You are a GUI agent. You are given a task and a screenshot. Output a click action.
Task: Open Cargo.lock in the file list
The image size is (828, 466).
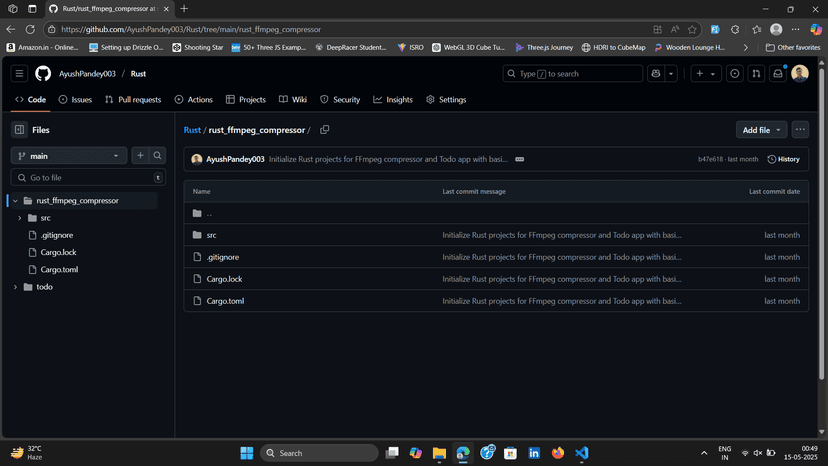point(224,279)
